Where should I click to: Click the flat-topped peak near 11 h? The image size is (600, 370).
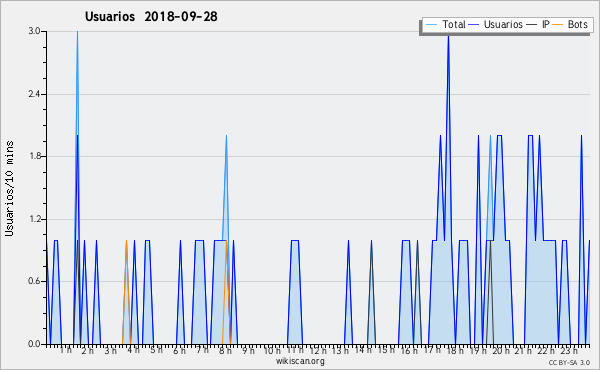(295, 241)
